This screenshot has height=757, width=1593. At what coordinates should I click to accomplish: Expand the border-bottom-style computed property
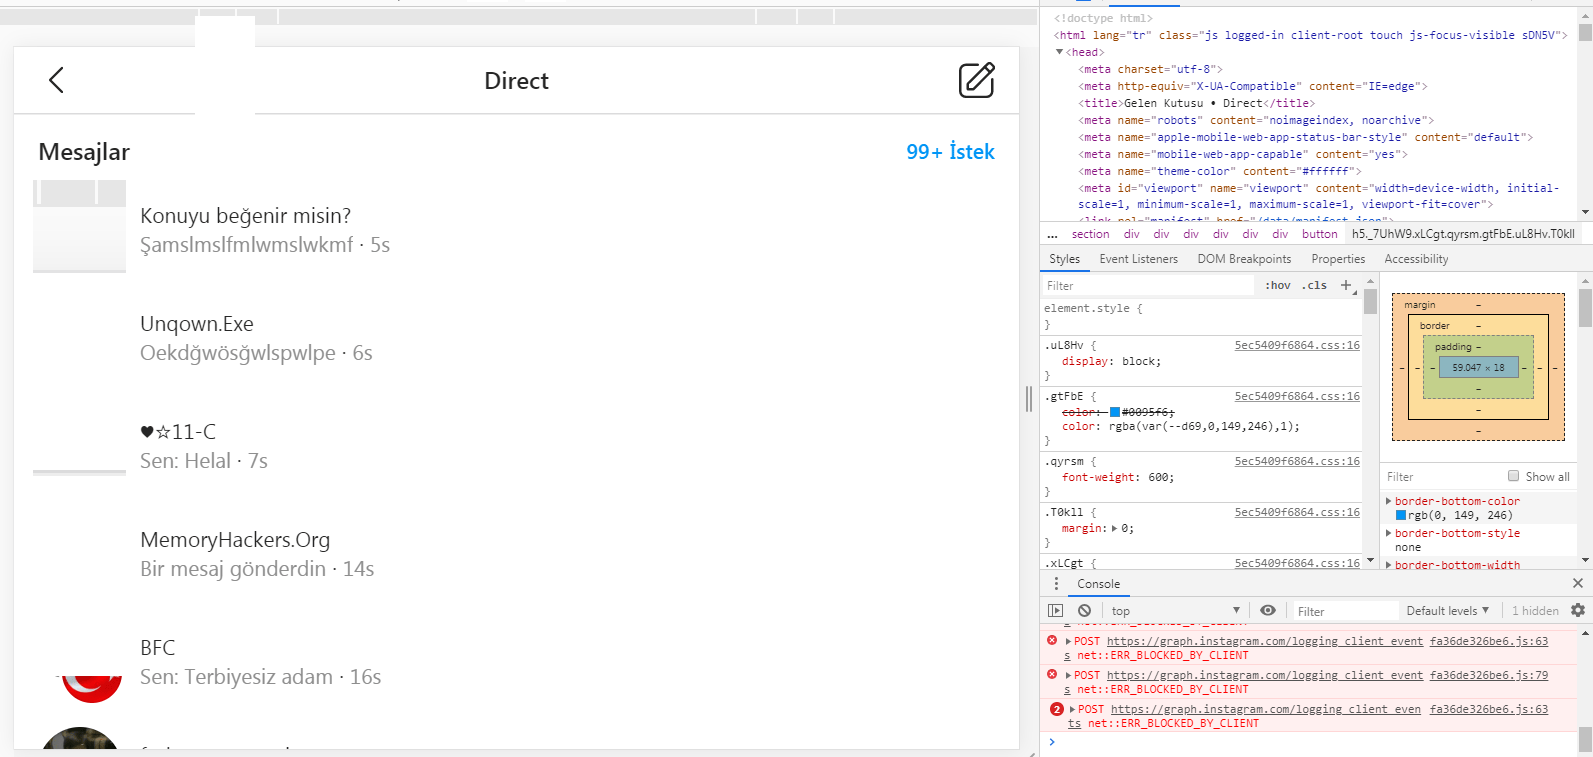(1388, 533)
